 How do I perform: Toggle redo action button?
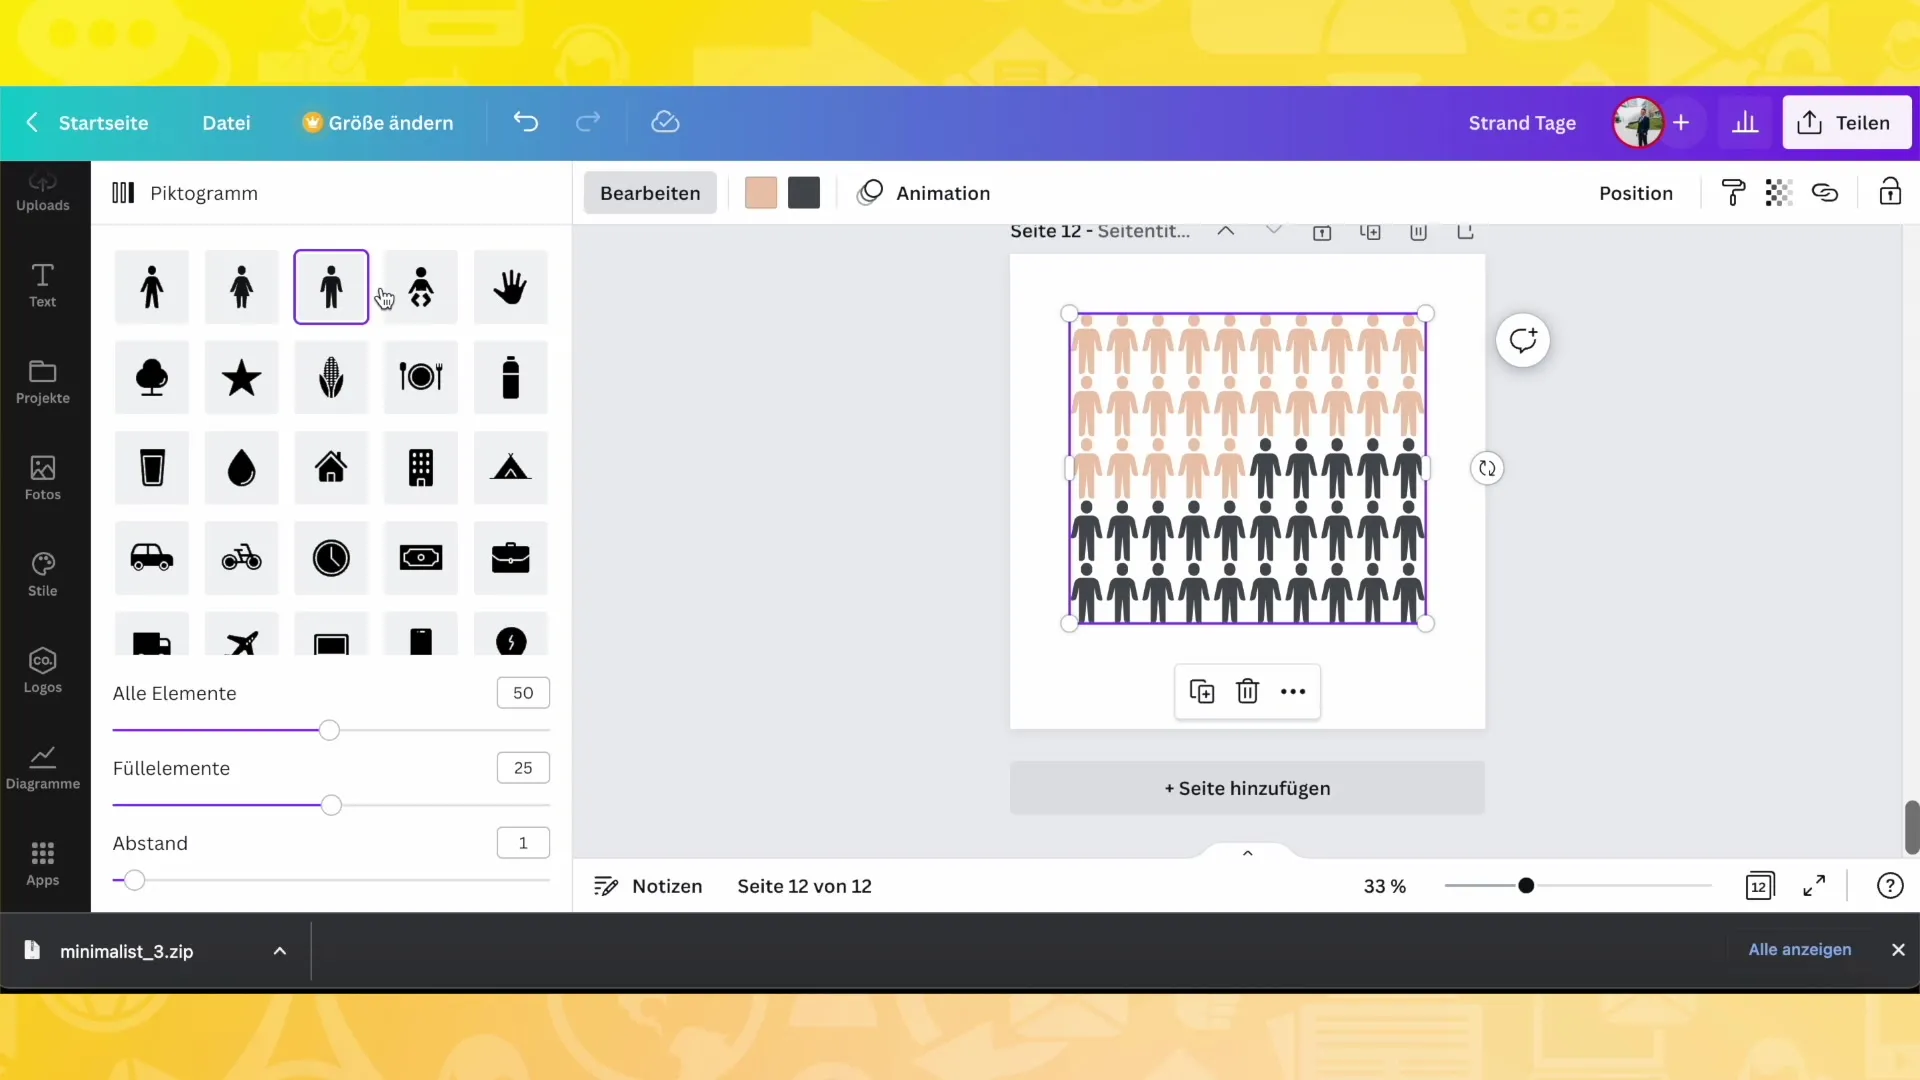(x=589, y=121)
